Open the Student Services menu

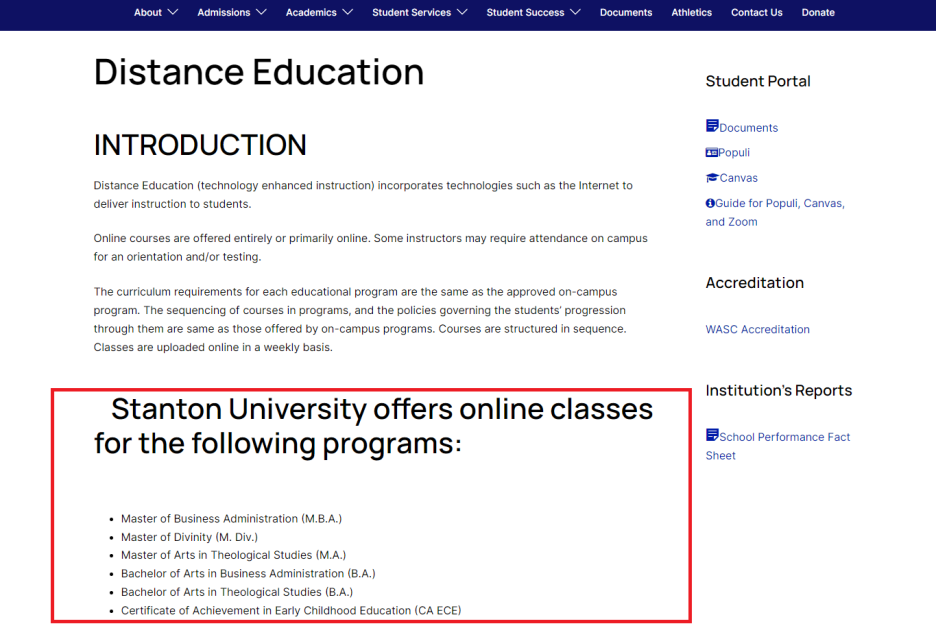coord(411,13)
